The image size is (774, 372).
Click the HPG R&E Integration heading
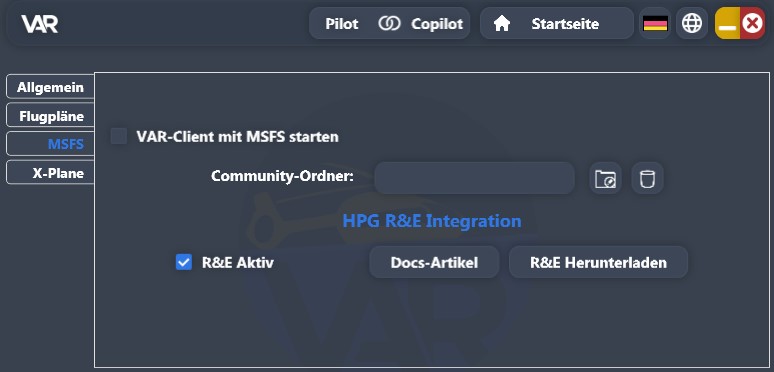coord(432,221)
